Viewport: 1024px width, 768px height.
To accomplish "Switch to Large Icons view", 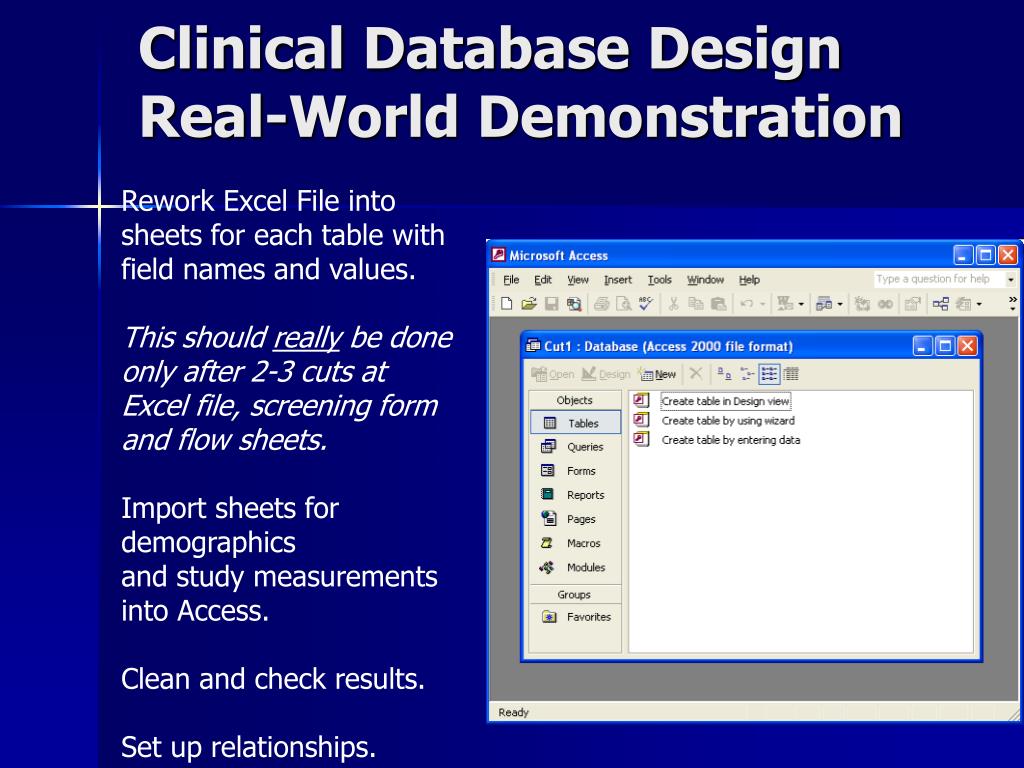I will tap(724, 374).
